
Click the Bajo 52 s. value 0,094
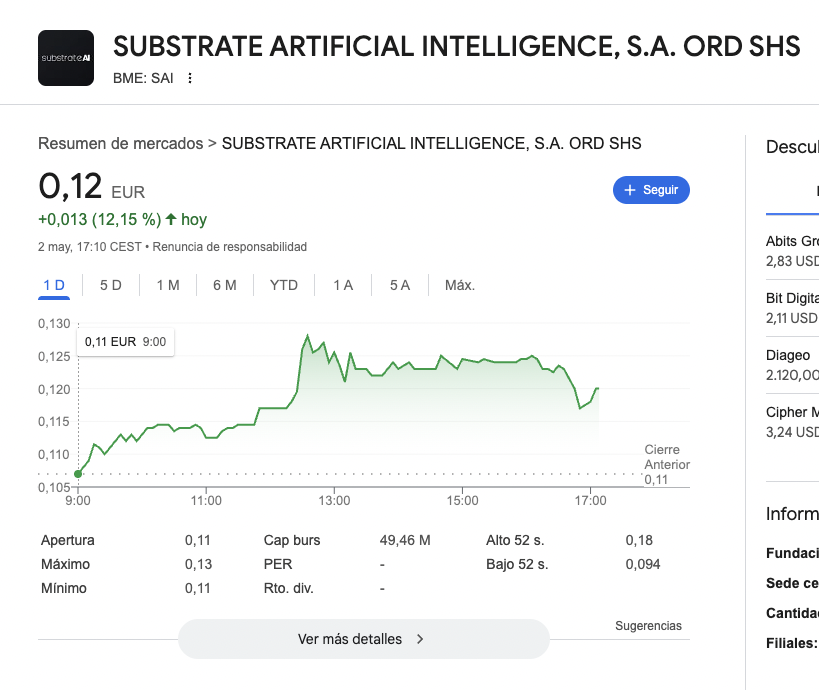click(x=642, y=564)
